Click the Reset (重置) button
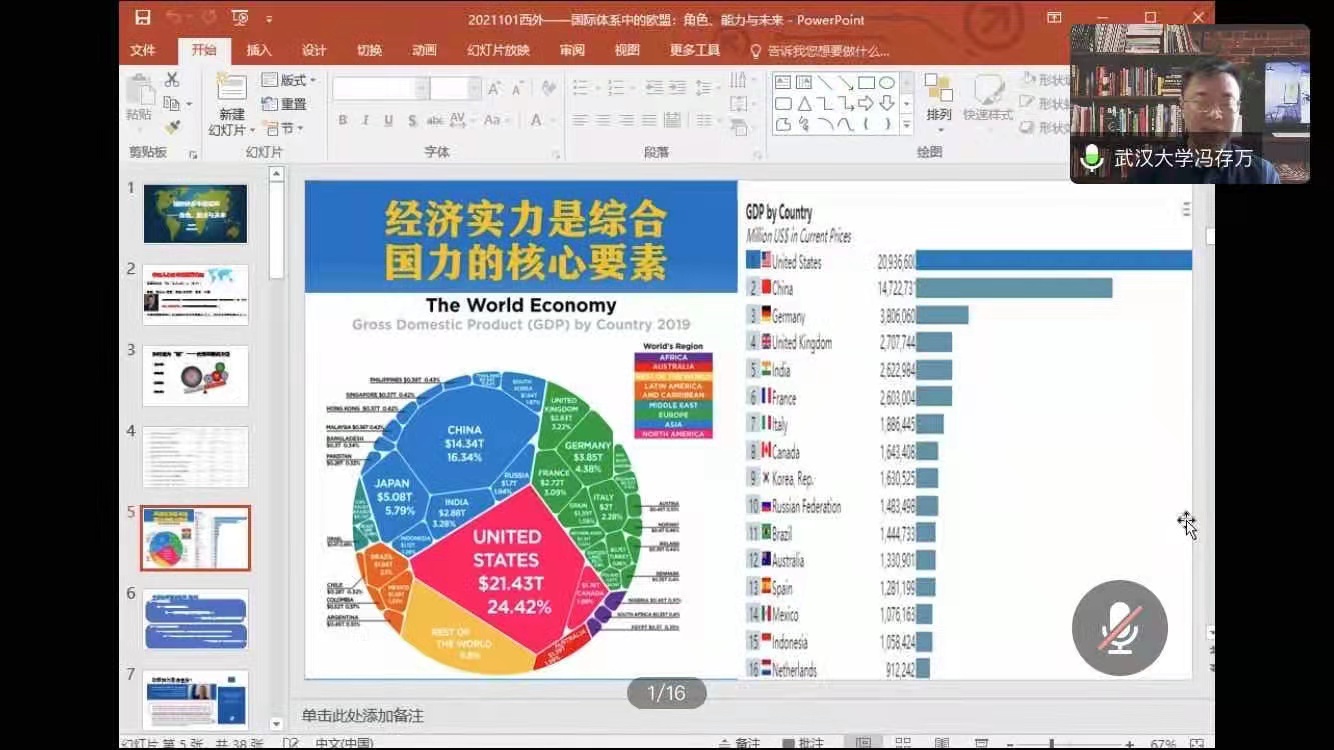This screenshot has width=1334, height=750. click(284, 104)
